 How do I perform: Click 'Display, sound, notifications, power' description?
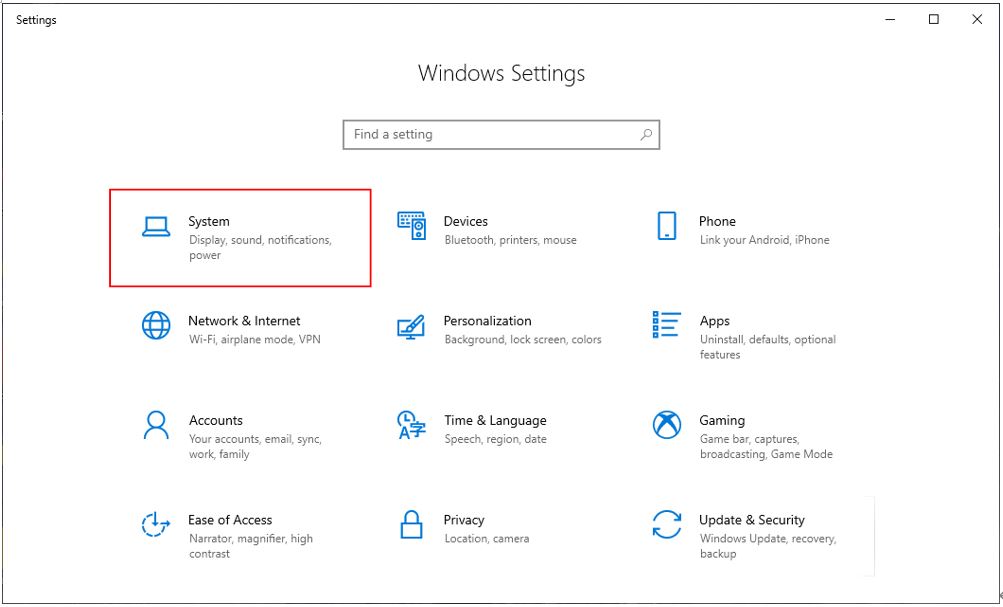[x=260, y=248]
